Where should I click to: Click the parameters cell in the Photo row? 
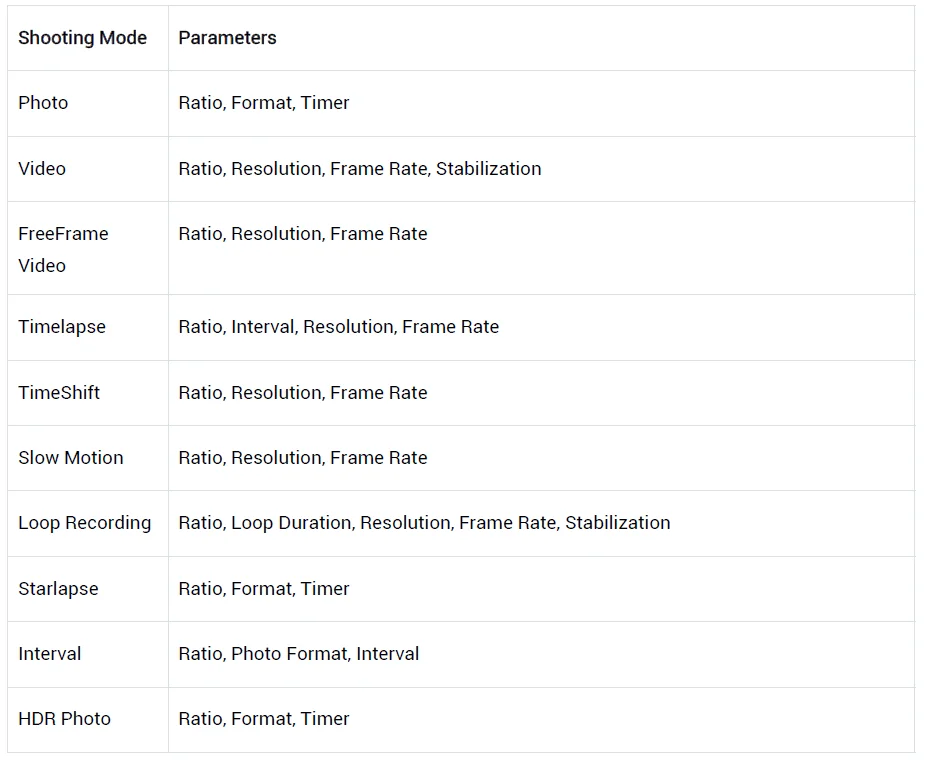coord(264,103)
